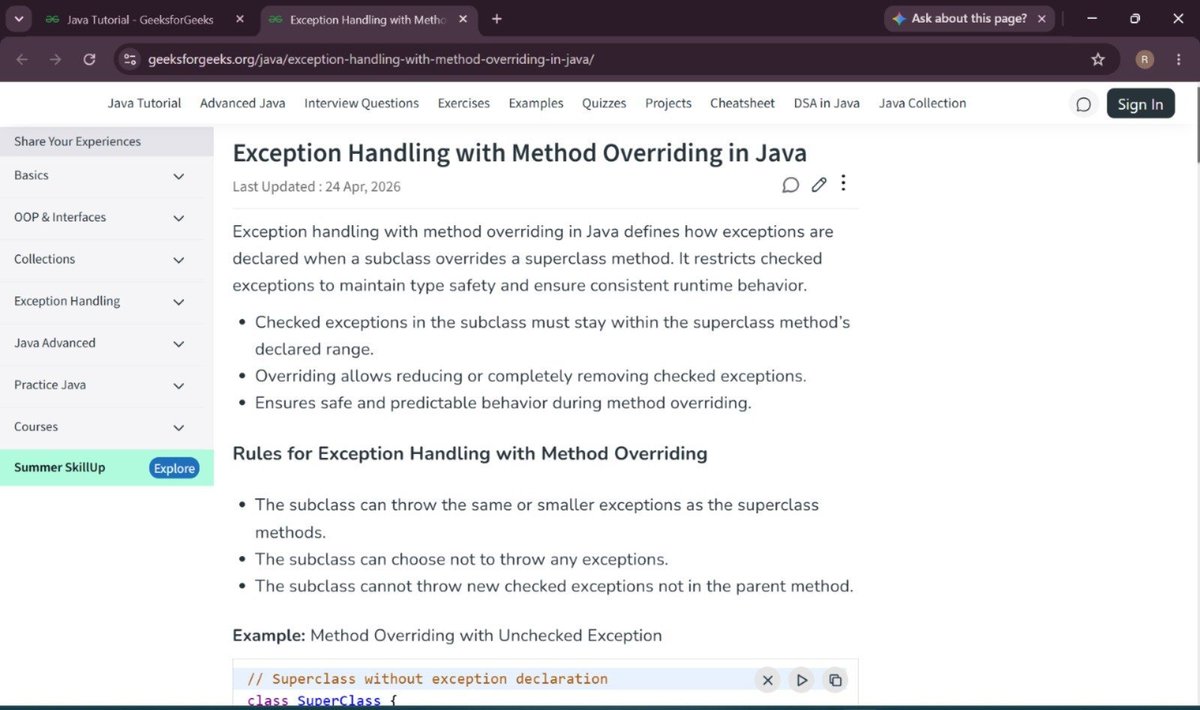The height and width of the screenshot is (710, 1200).
Task: Close the Ask about this page chip
Action: coord(1042,18)
